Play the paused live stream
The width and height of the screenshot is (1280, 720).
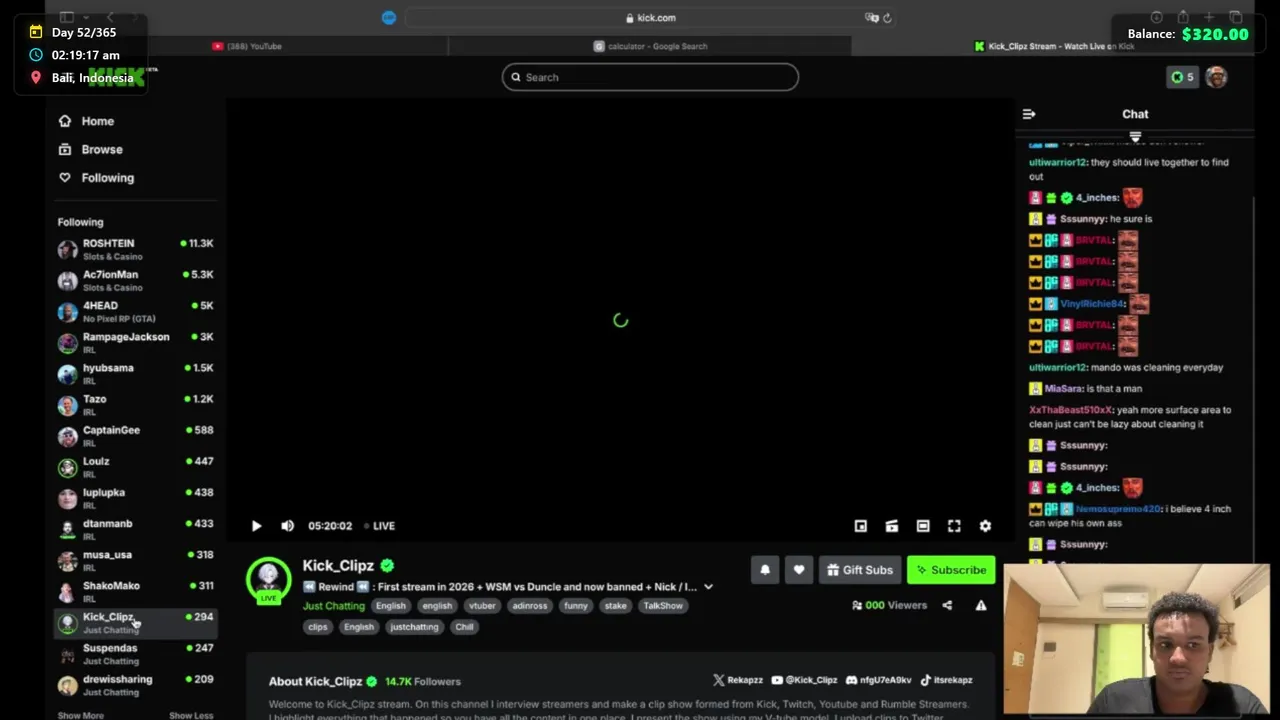(256, 526)
